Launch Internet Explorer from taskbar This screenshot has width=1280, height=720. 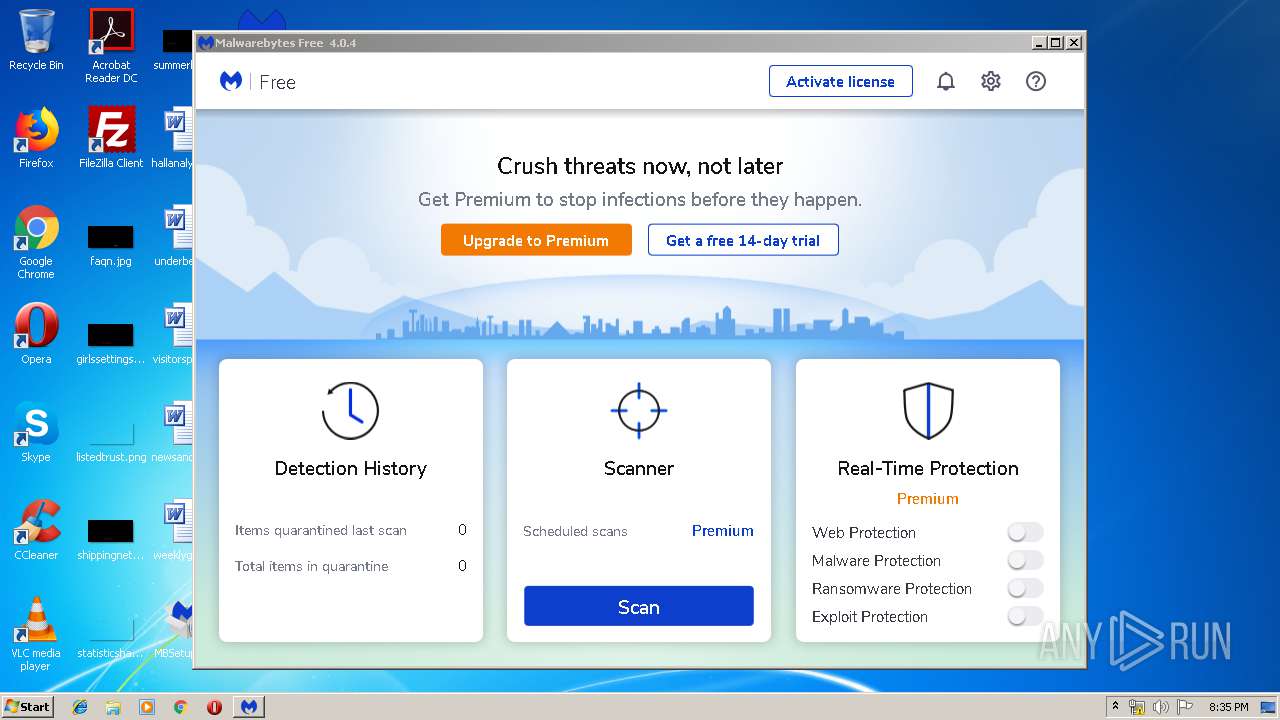pos(80,707)
